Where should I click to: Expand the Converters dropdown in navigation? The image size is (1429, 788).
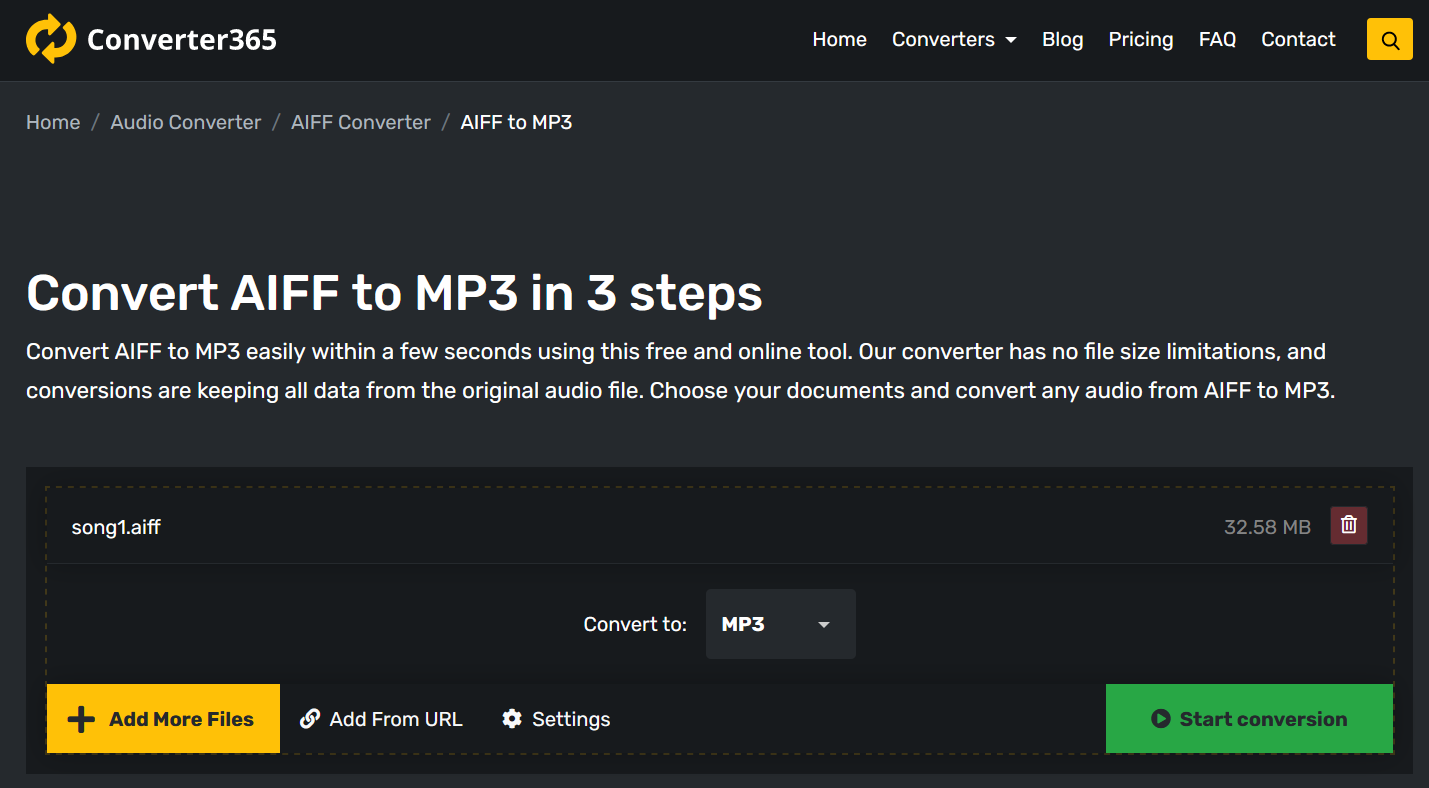(x=954, y=40)
